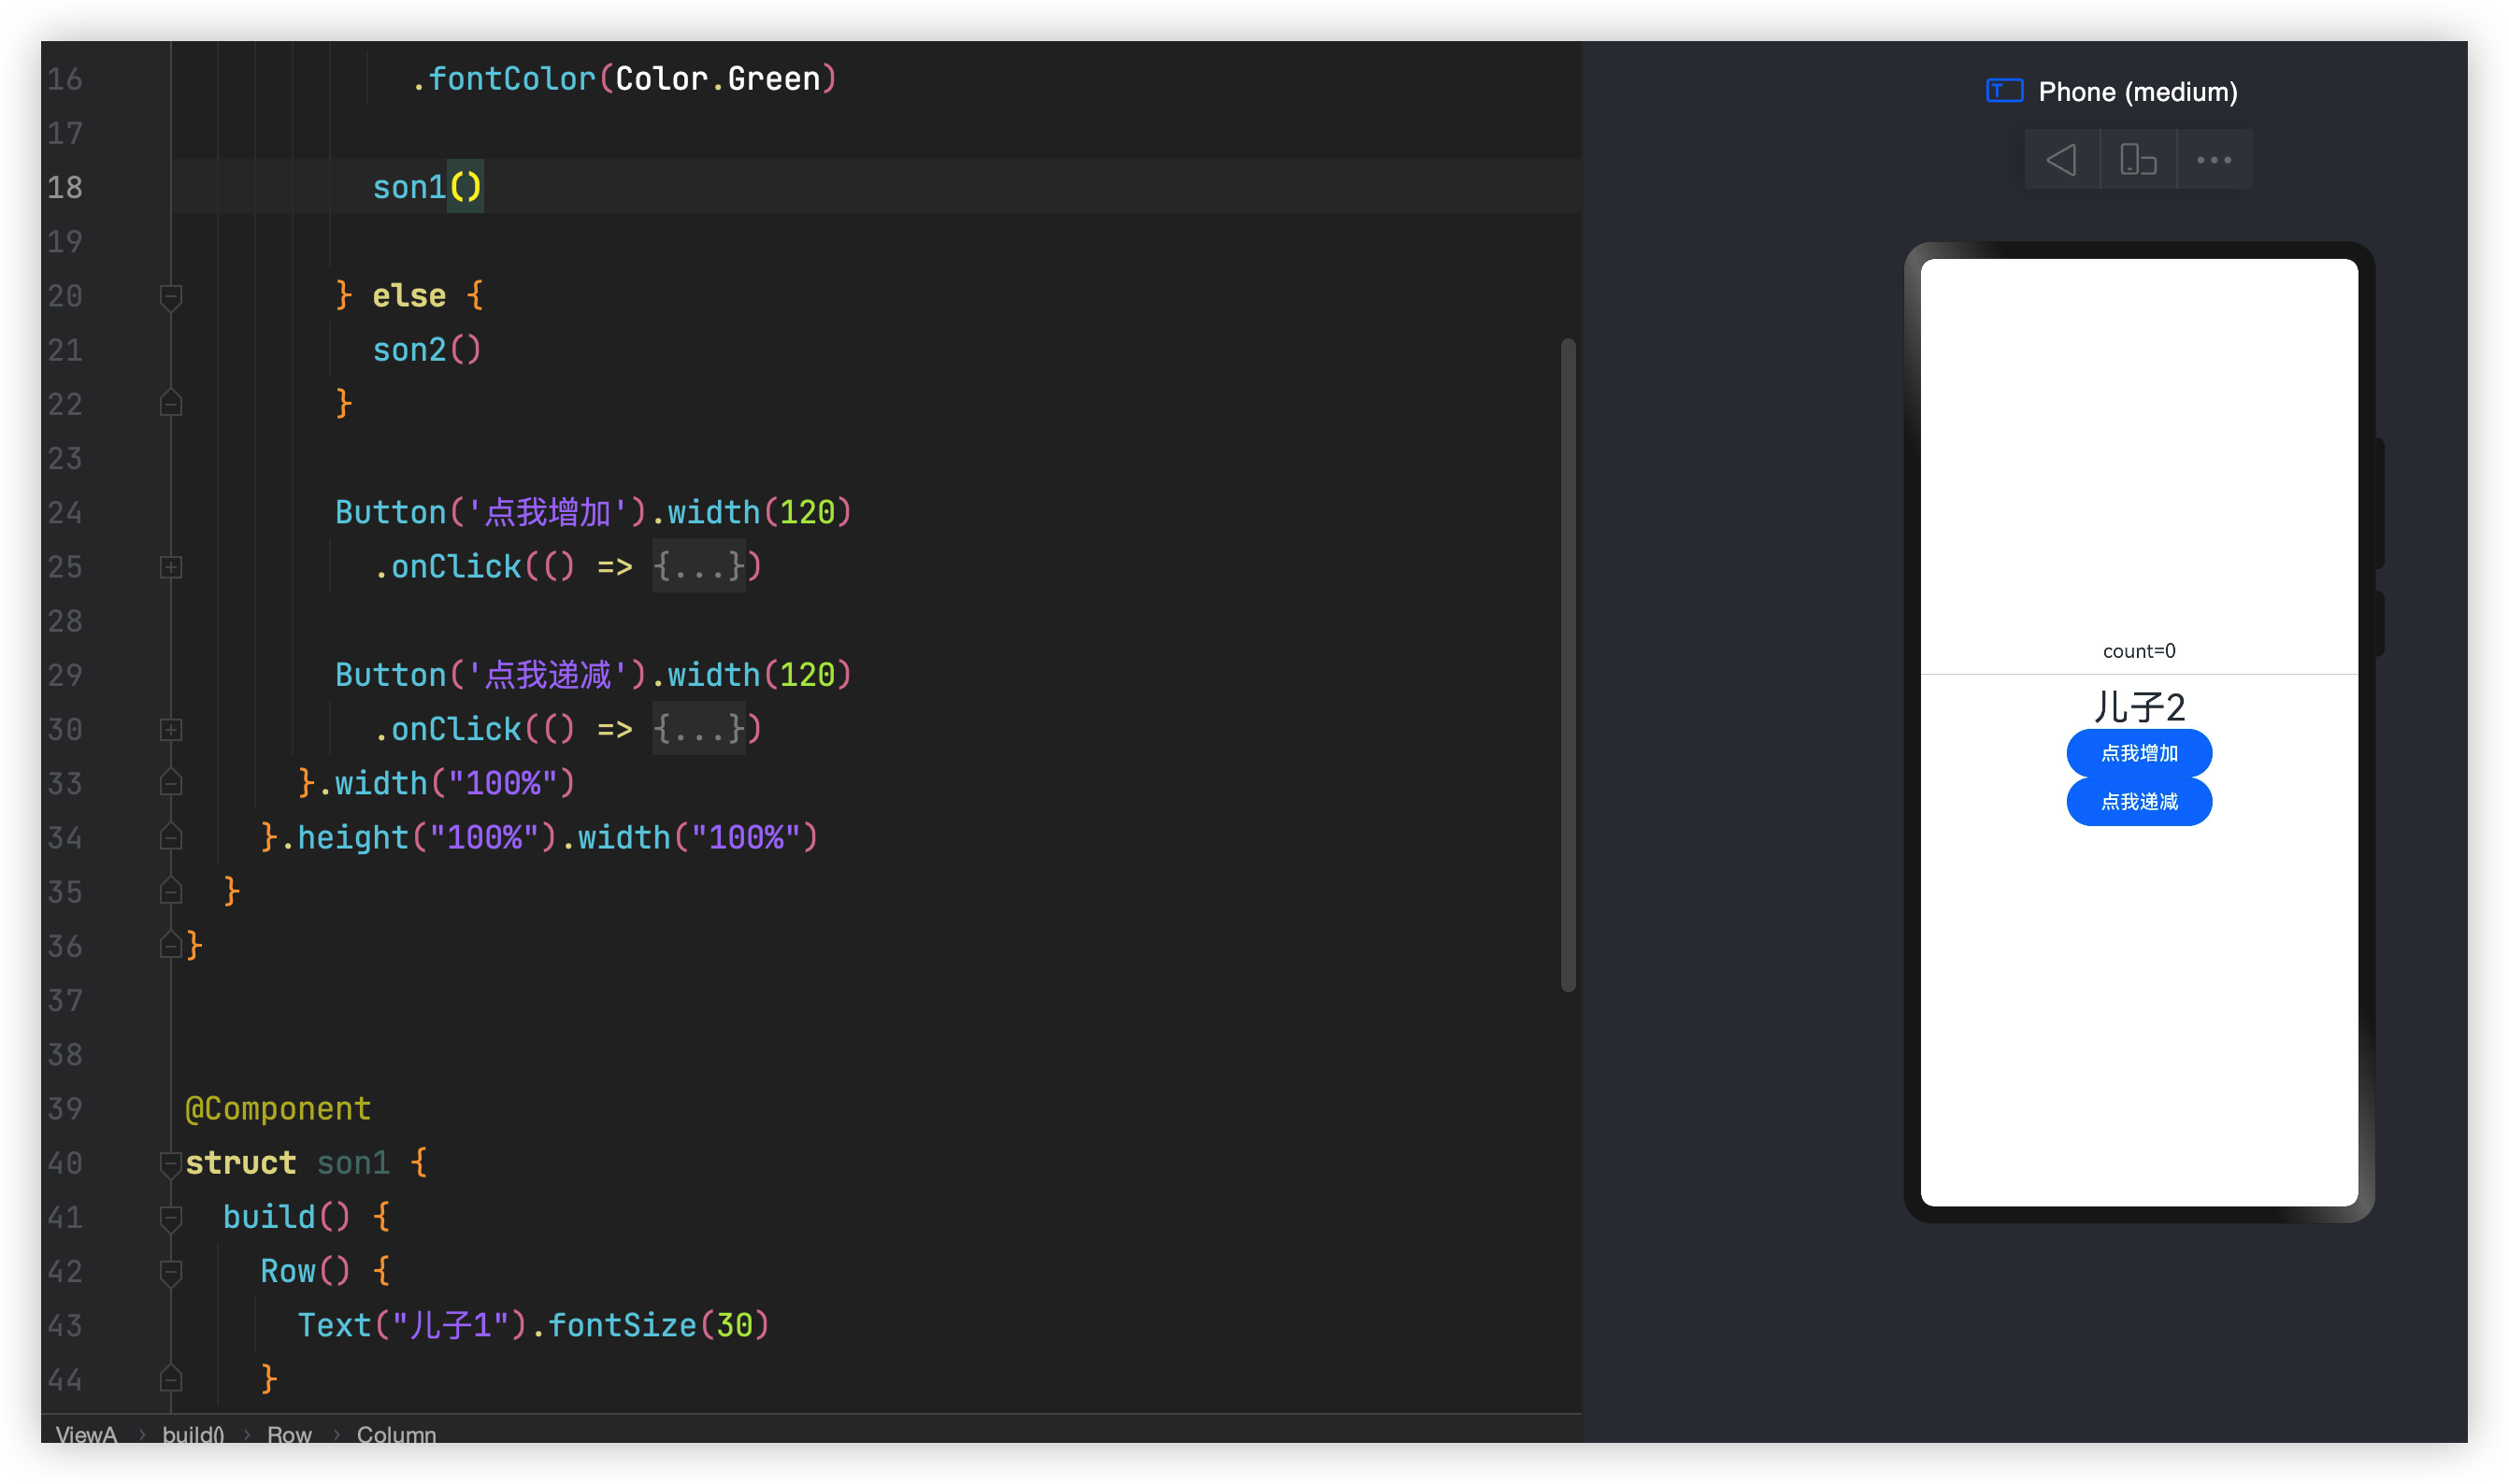Click line number 18 in the gutter

coord(65,187)
